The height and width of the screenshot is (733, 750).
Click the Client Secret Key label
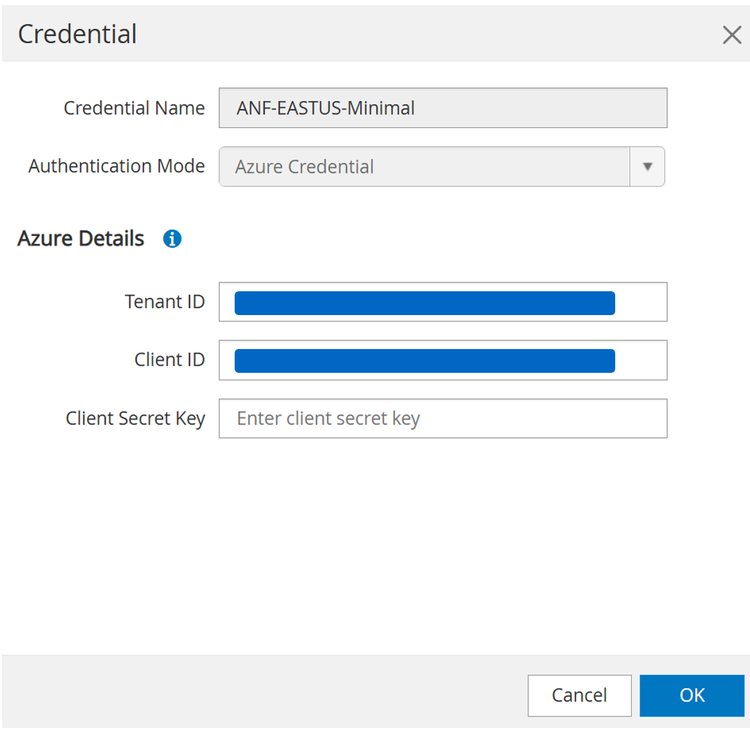(x=135, y=419)
